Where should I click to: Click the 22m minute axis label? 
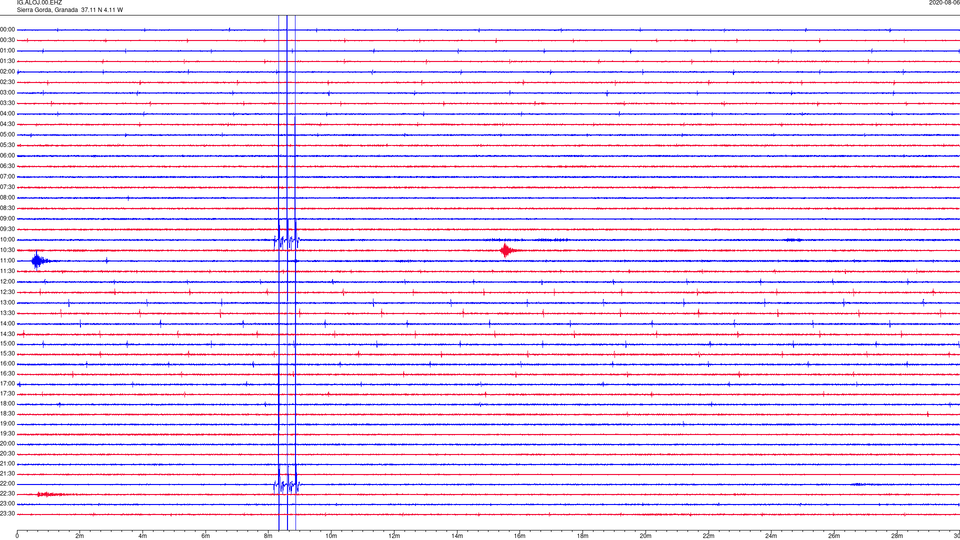[708, 536]
